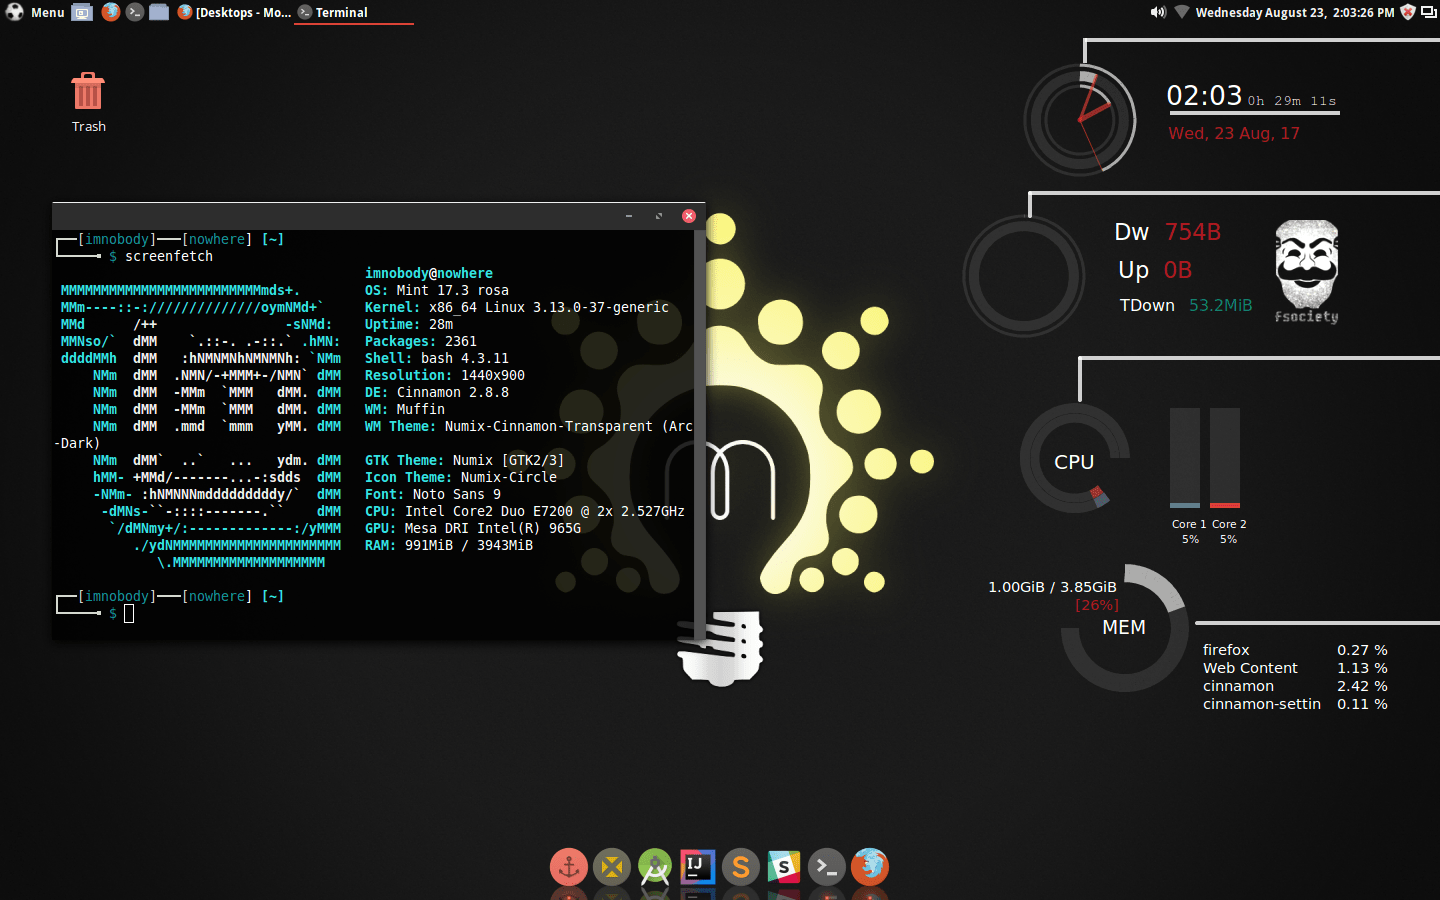This screenshot has height=900, width=1440.
Task: Click the "Web Content" process name
Action: click(1250, 668)
